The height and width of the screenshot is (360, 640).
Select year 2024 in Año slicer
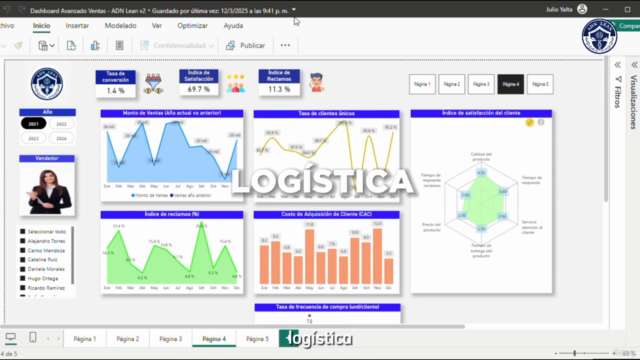61,138
